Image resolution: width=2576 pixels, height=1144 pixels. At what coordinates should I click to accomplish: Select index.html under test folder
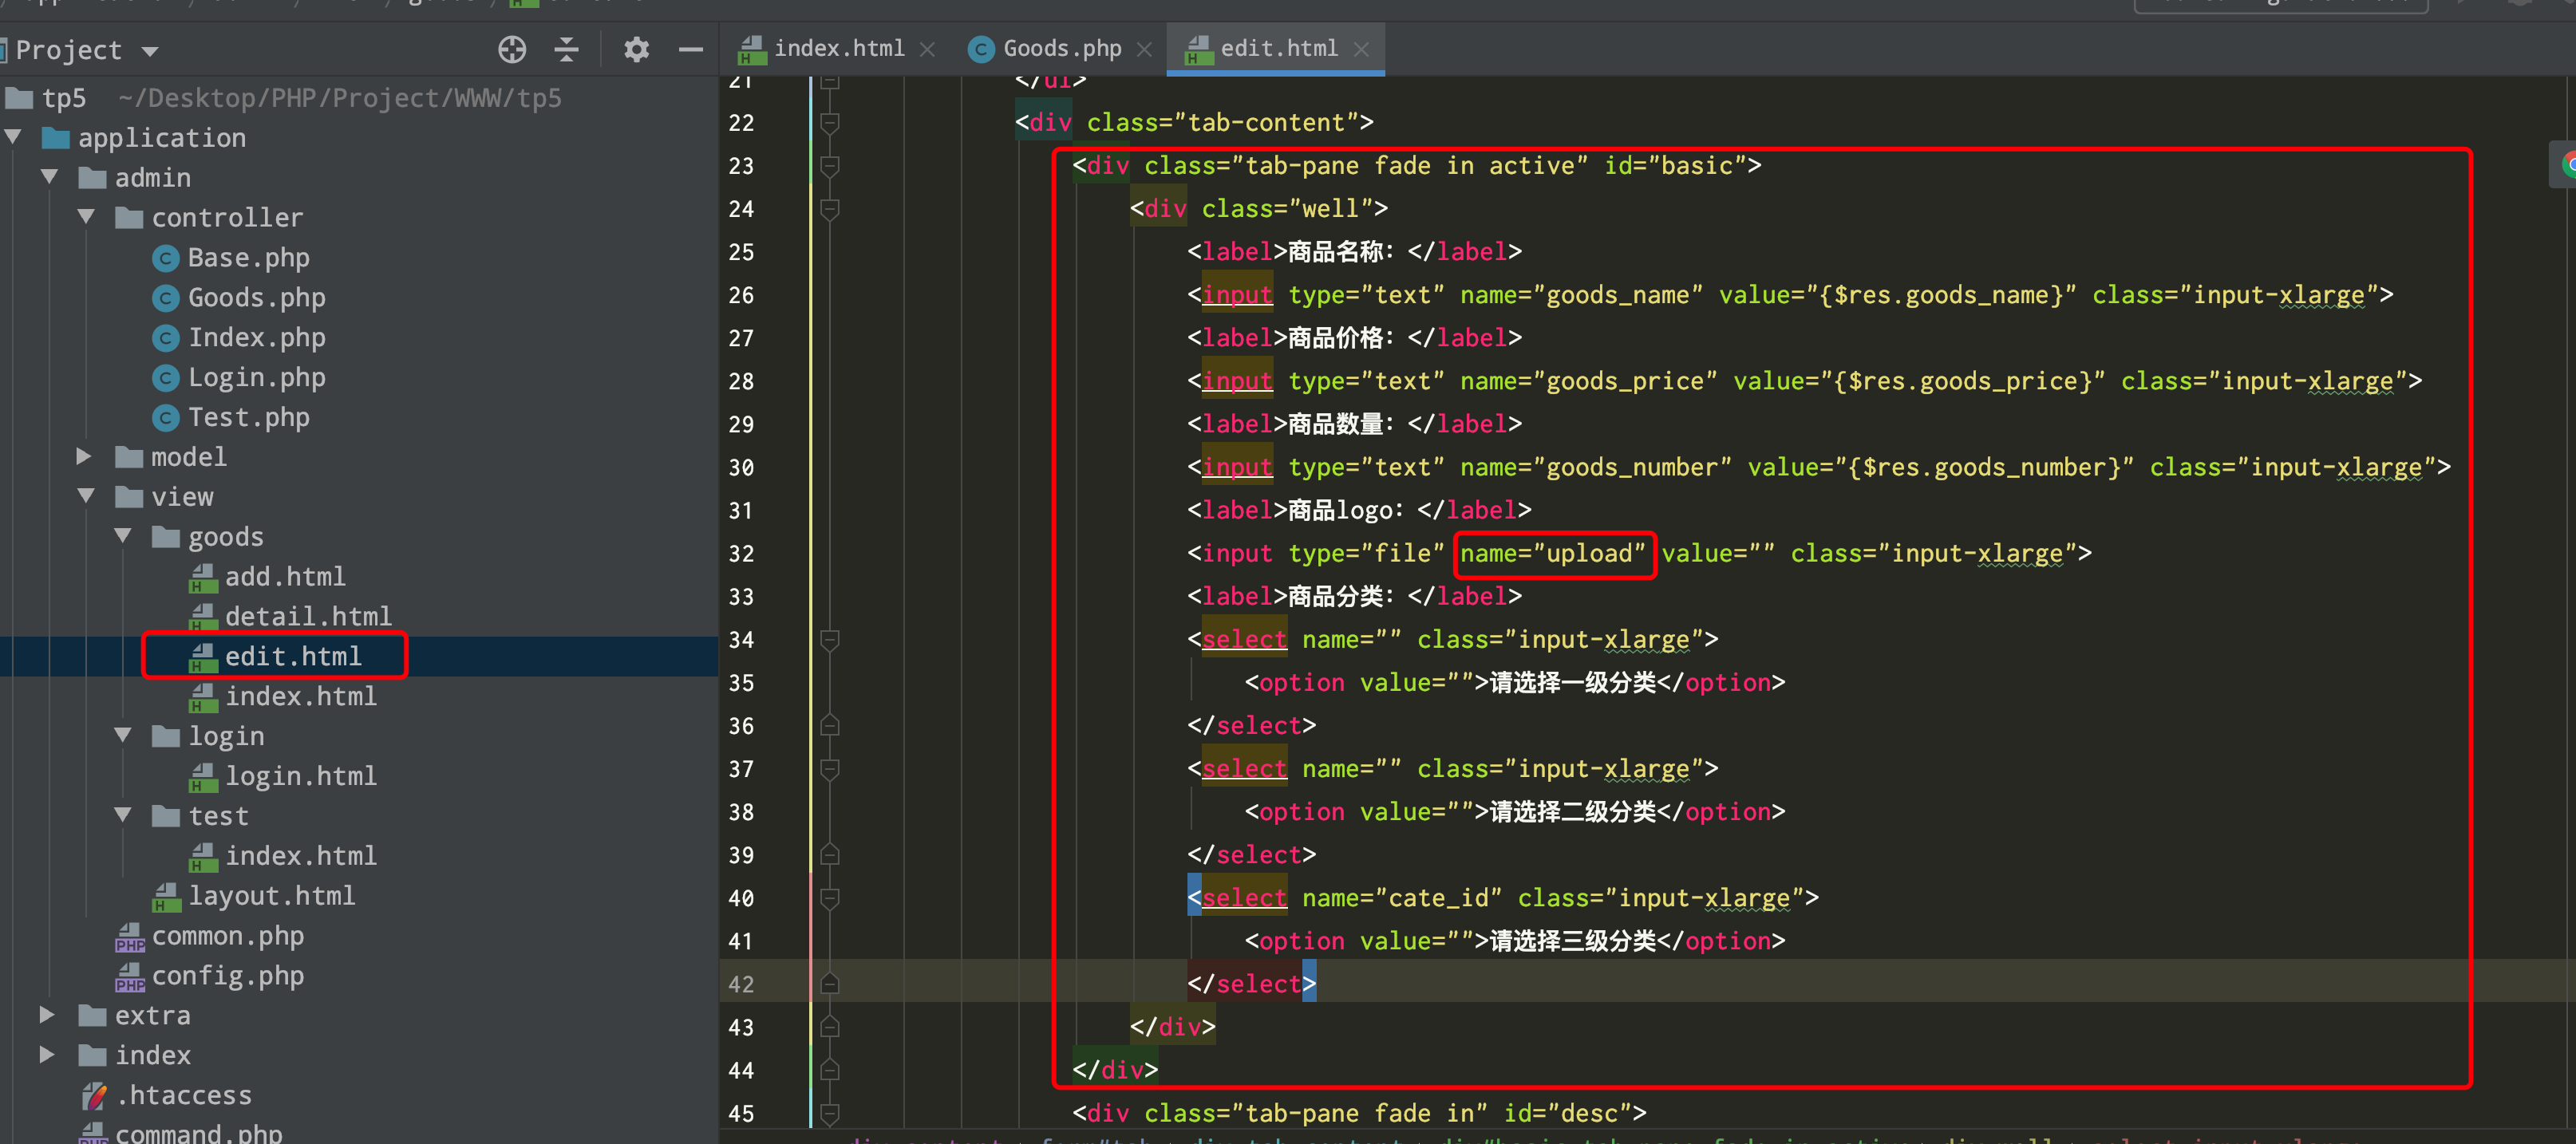point(301,856)
